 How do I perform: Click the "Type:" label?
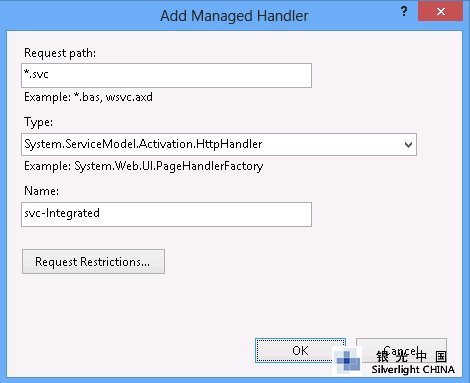38,122
